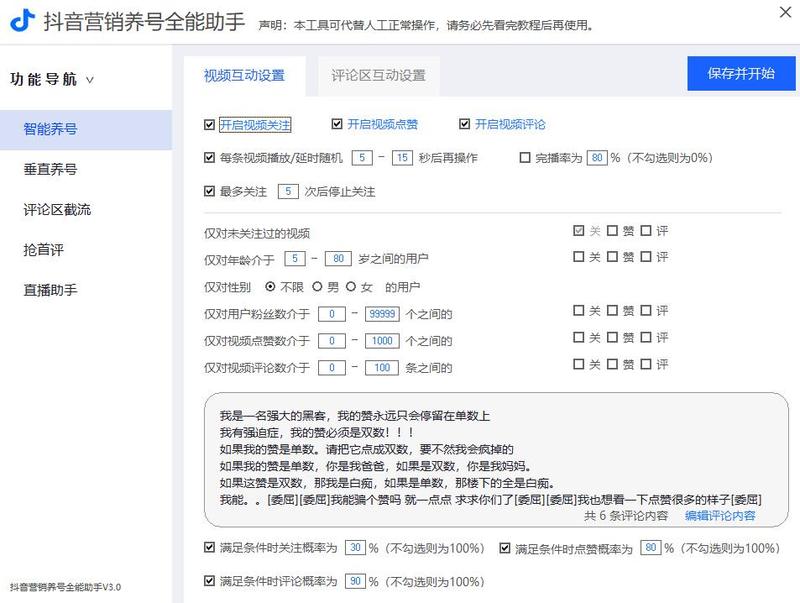Toggle 开启视频关注 checkbox

pos(209,124)
